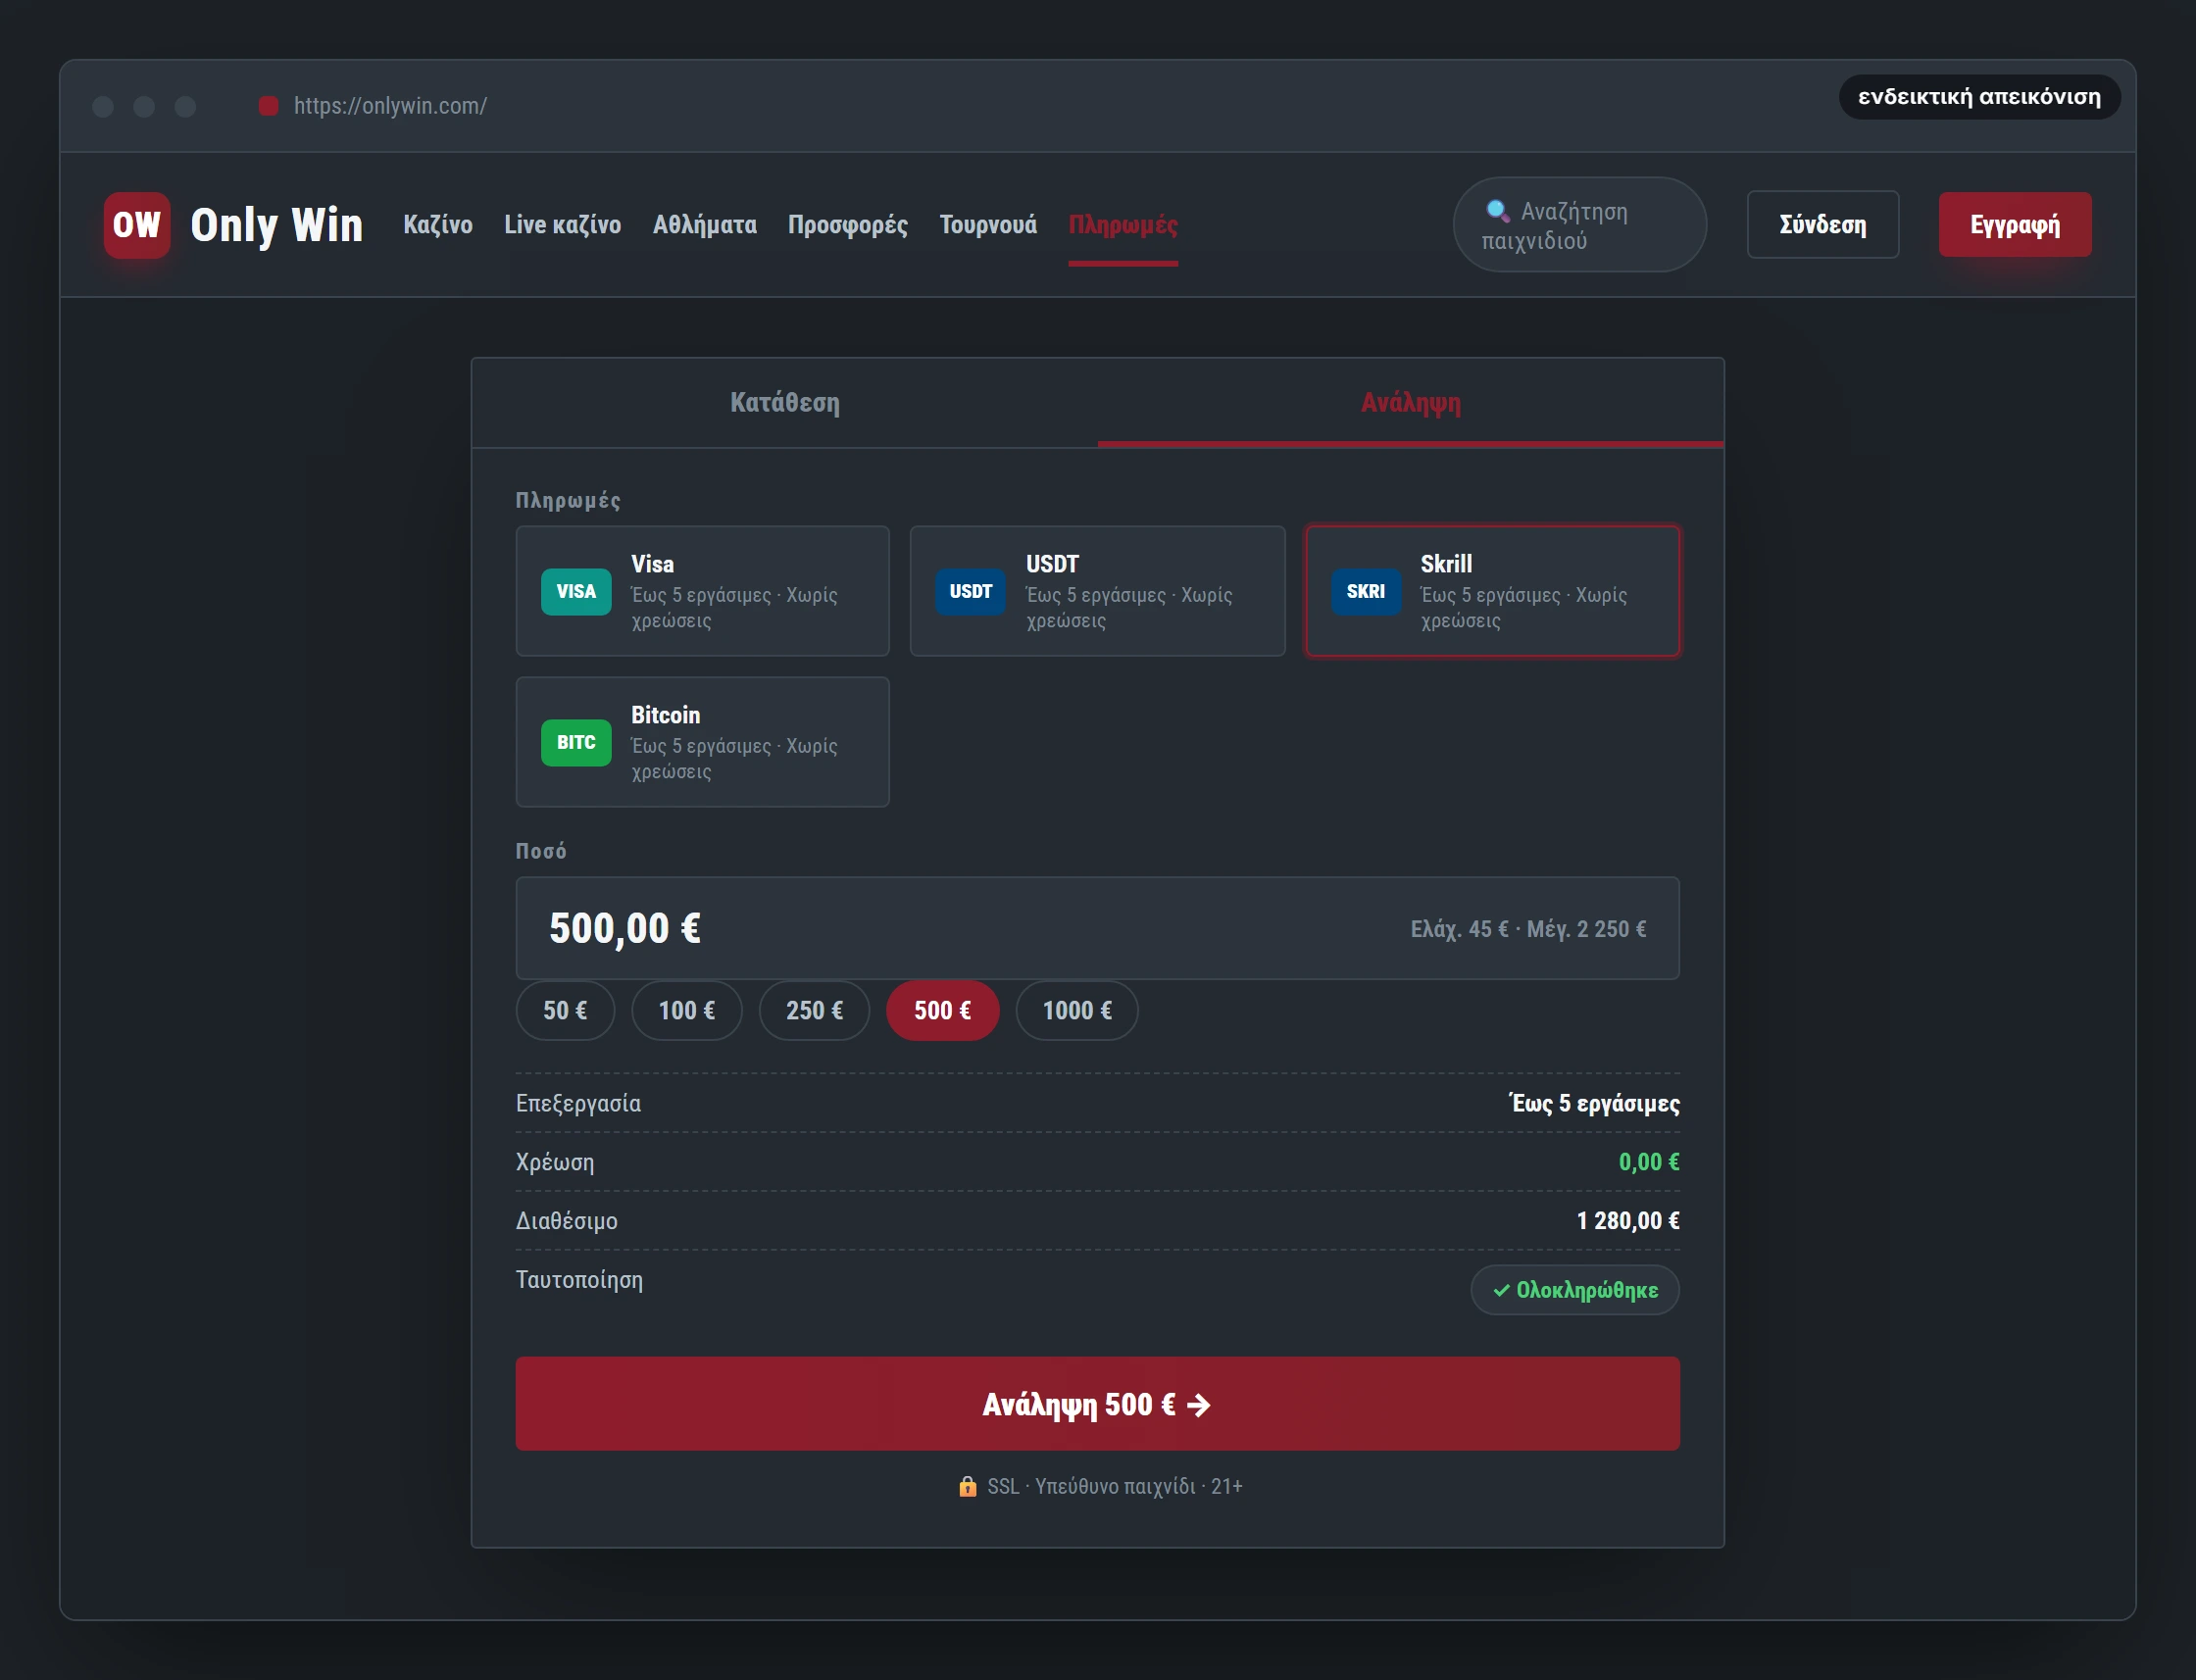This screenshot has width=2196, height=1680.
Task: Switch to the Ανάληψη tab
Action: pyautogui.click(x=1410, y=403)
